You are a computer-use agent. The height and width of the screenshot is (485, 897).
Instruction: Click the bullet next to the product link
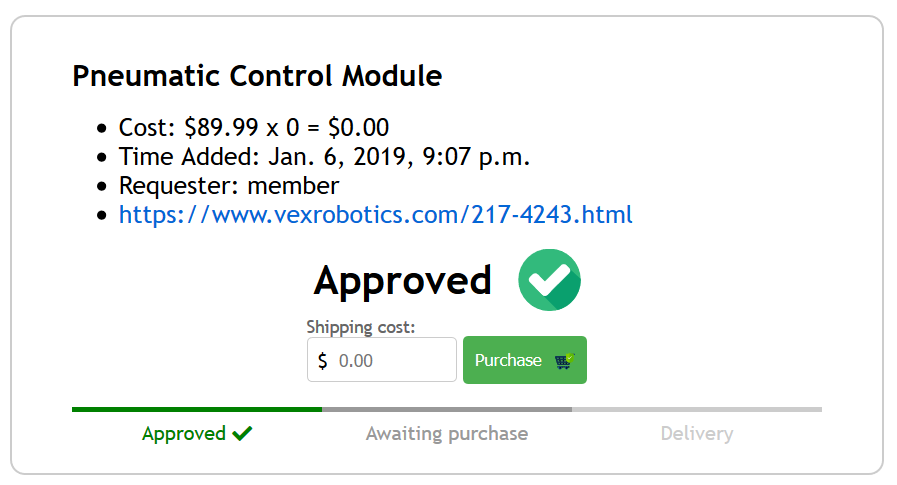(x=102, y=216)
